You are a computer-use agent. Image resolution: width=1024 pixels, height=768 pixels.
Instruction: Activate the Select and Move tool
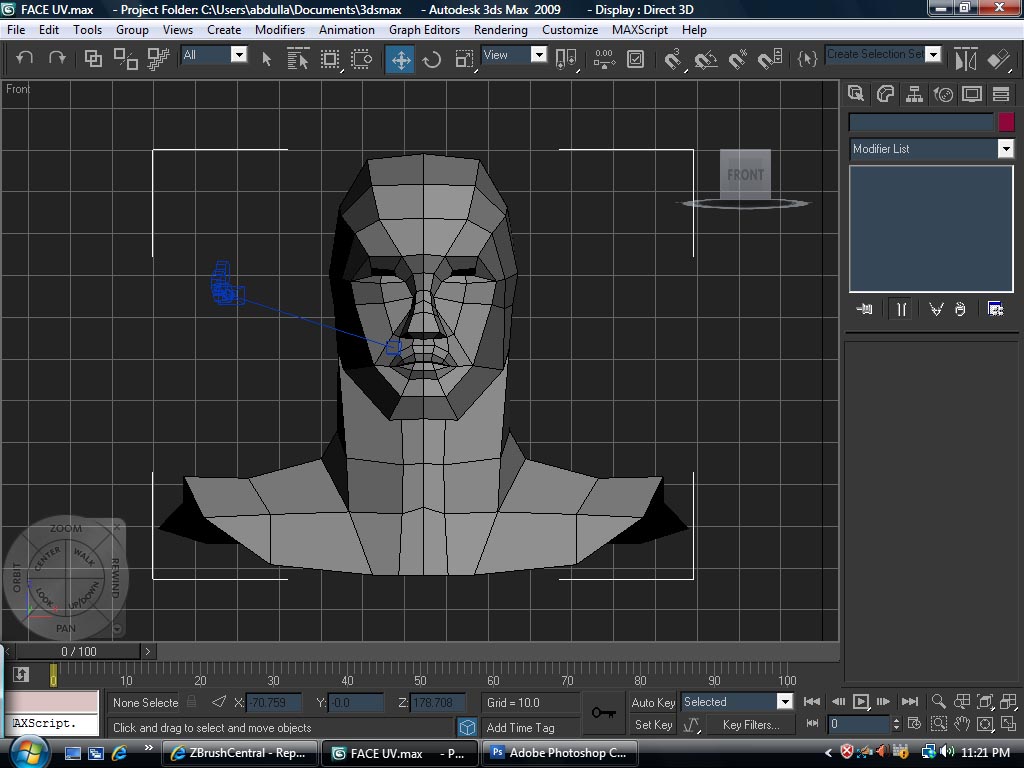pos(400,59)
